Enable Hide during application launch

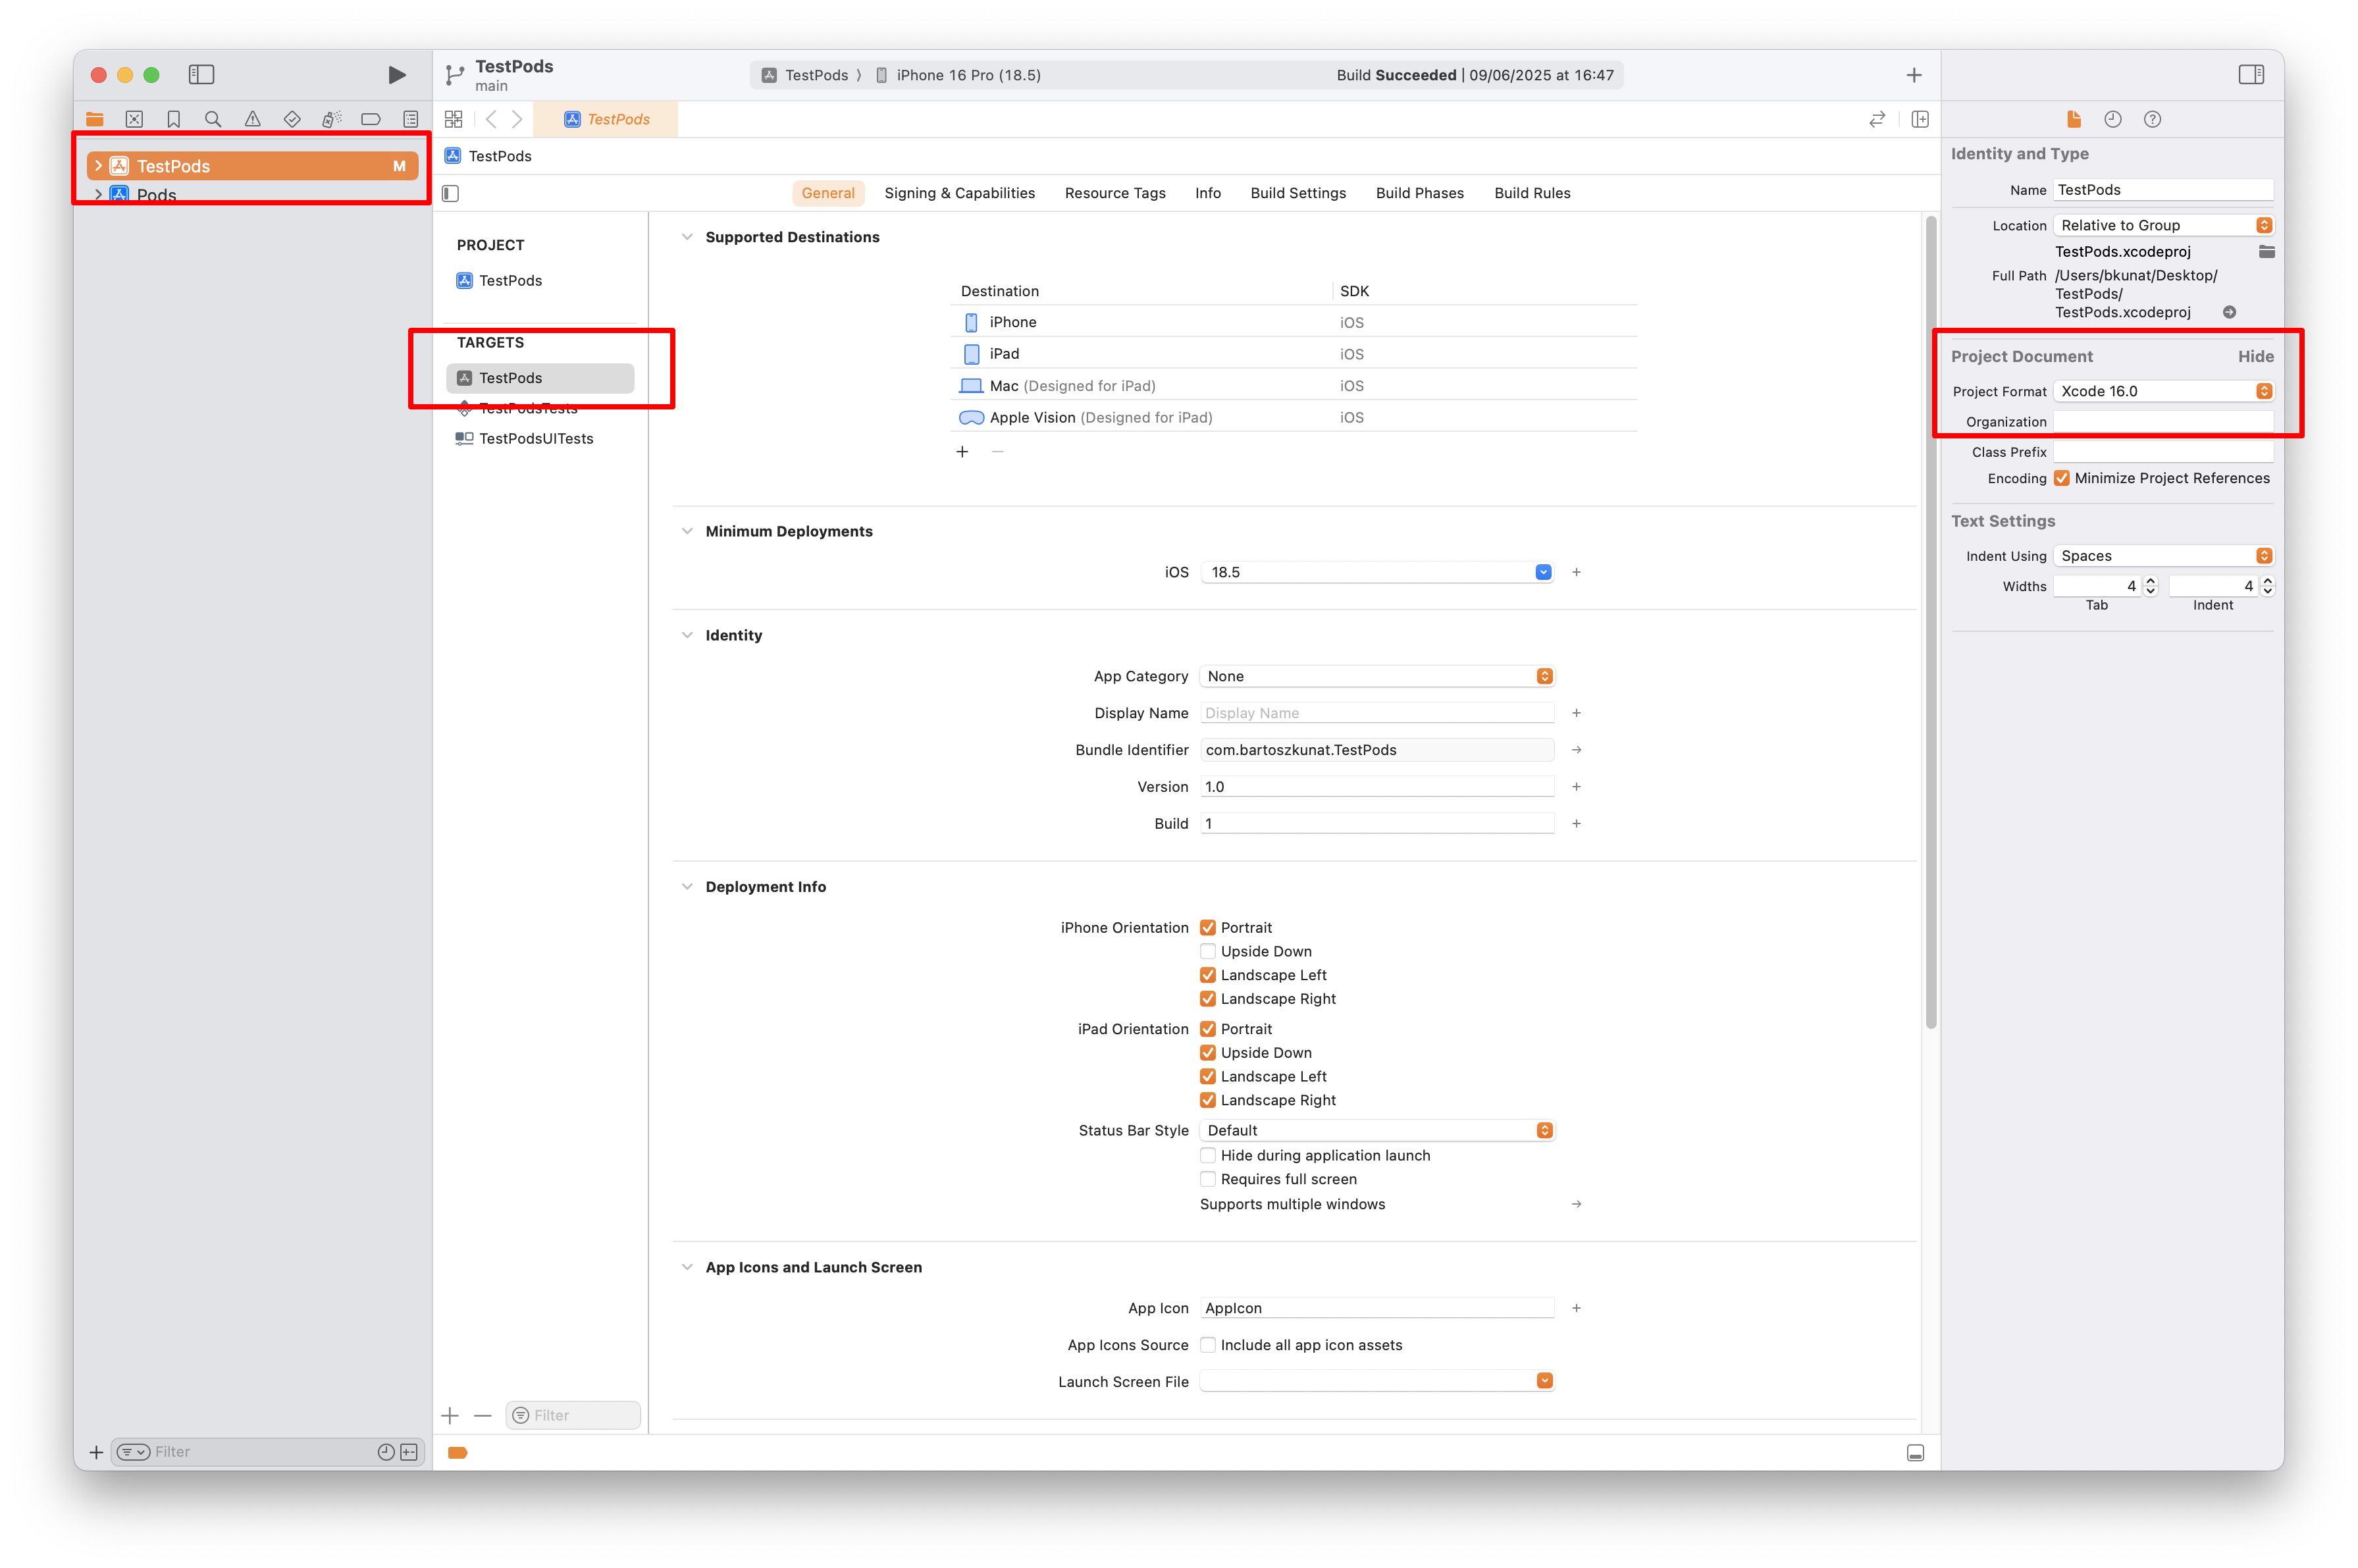click(x=1208, y=1155)
